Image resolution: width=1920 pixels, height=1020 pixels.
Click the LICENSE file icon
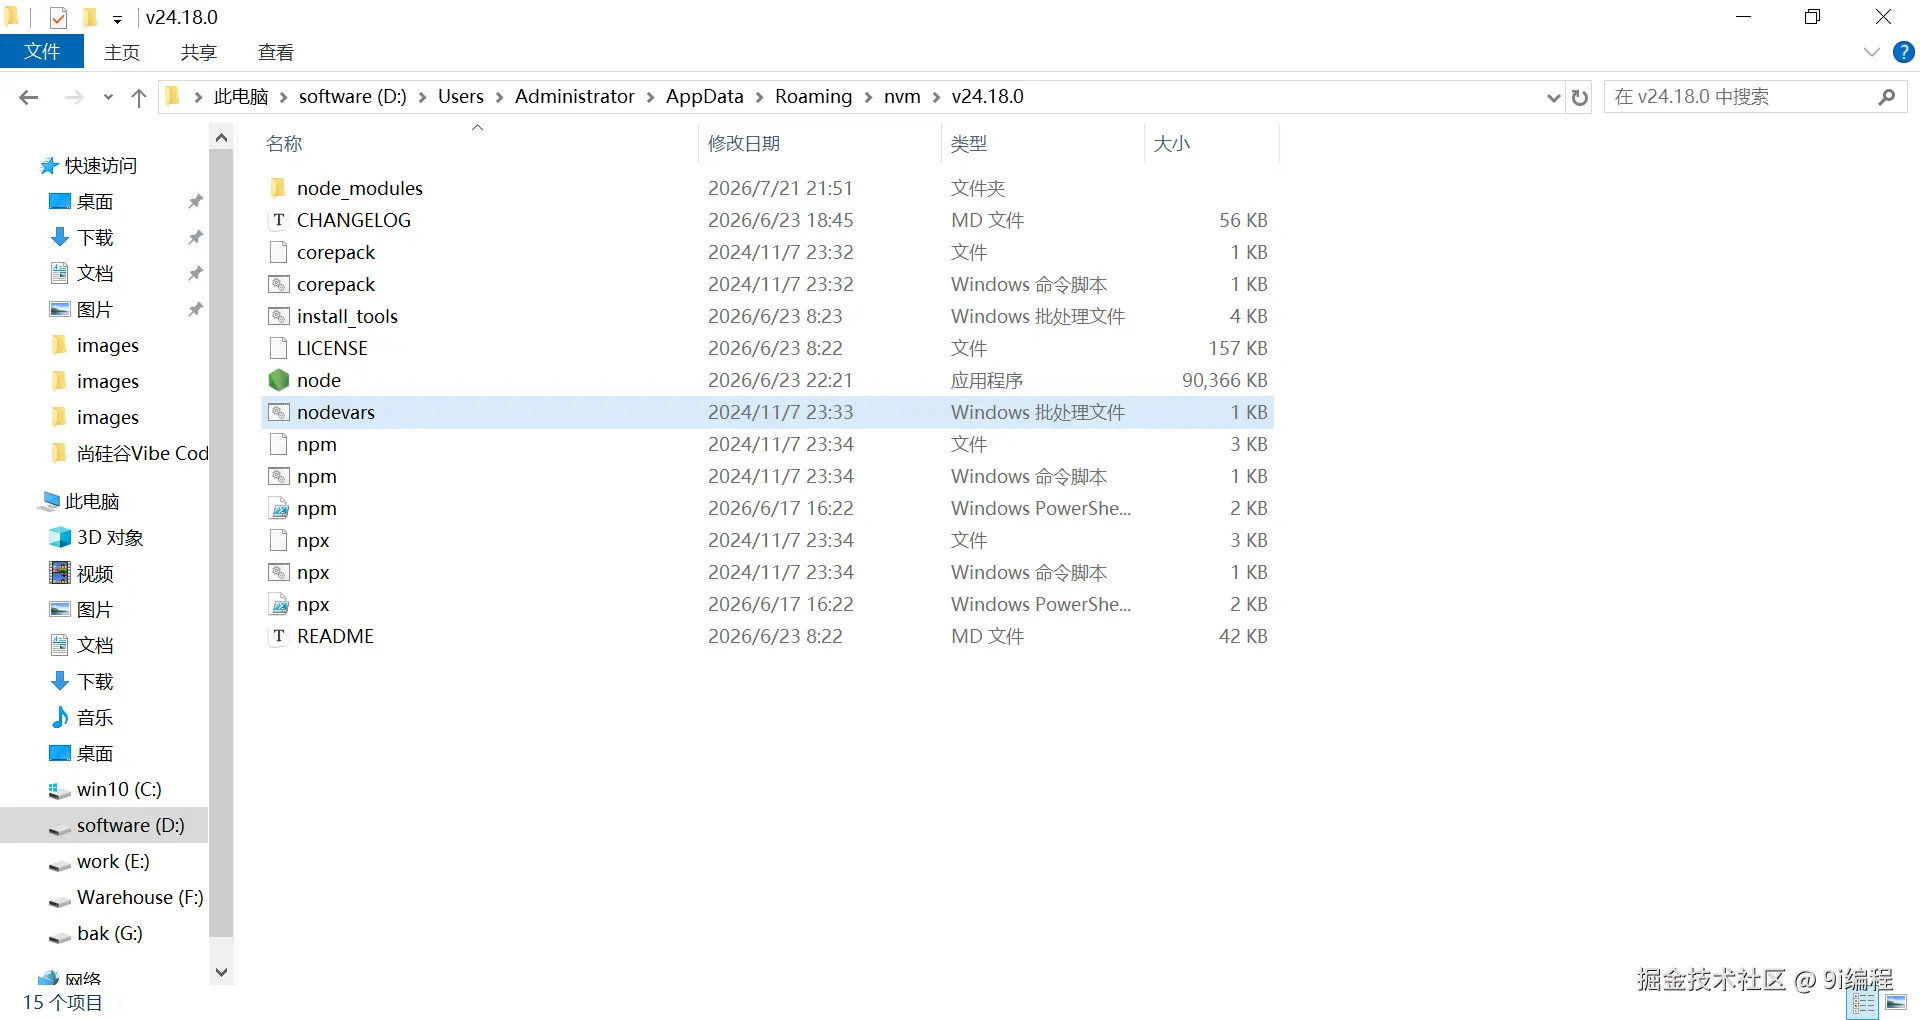click(279, 348)
